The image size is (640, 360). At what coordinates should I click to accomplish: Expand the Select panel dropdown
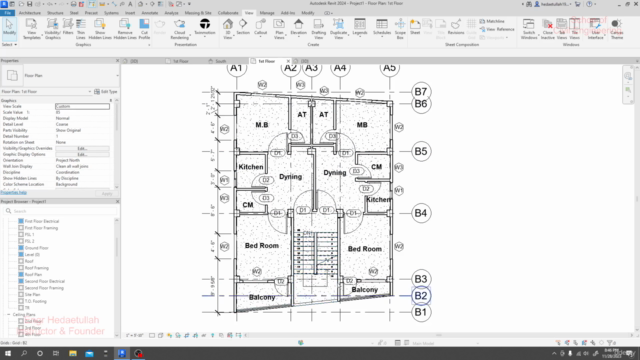pyautogui.click(x=9, y=44)
